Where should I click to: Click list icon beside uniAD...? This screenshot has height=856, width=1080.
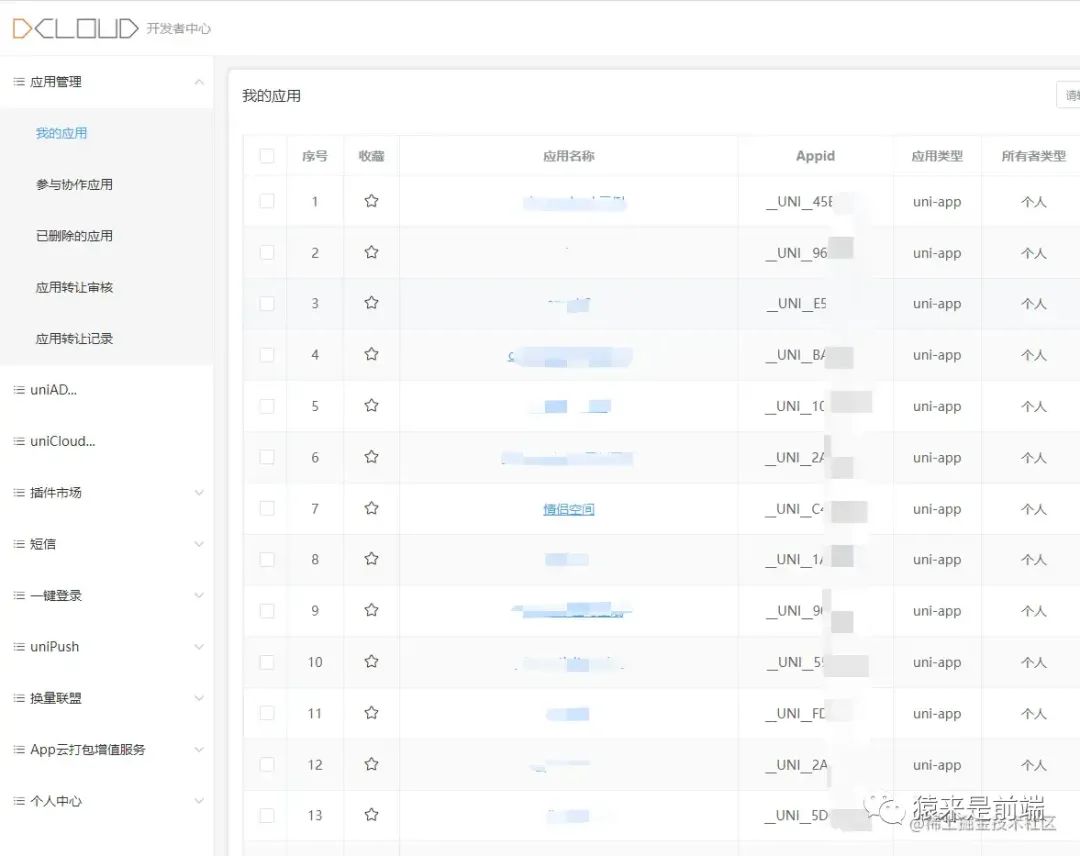(19, 390)
